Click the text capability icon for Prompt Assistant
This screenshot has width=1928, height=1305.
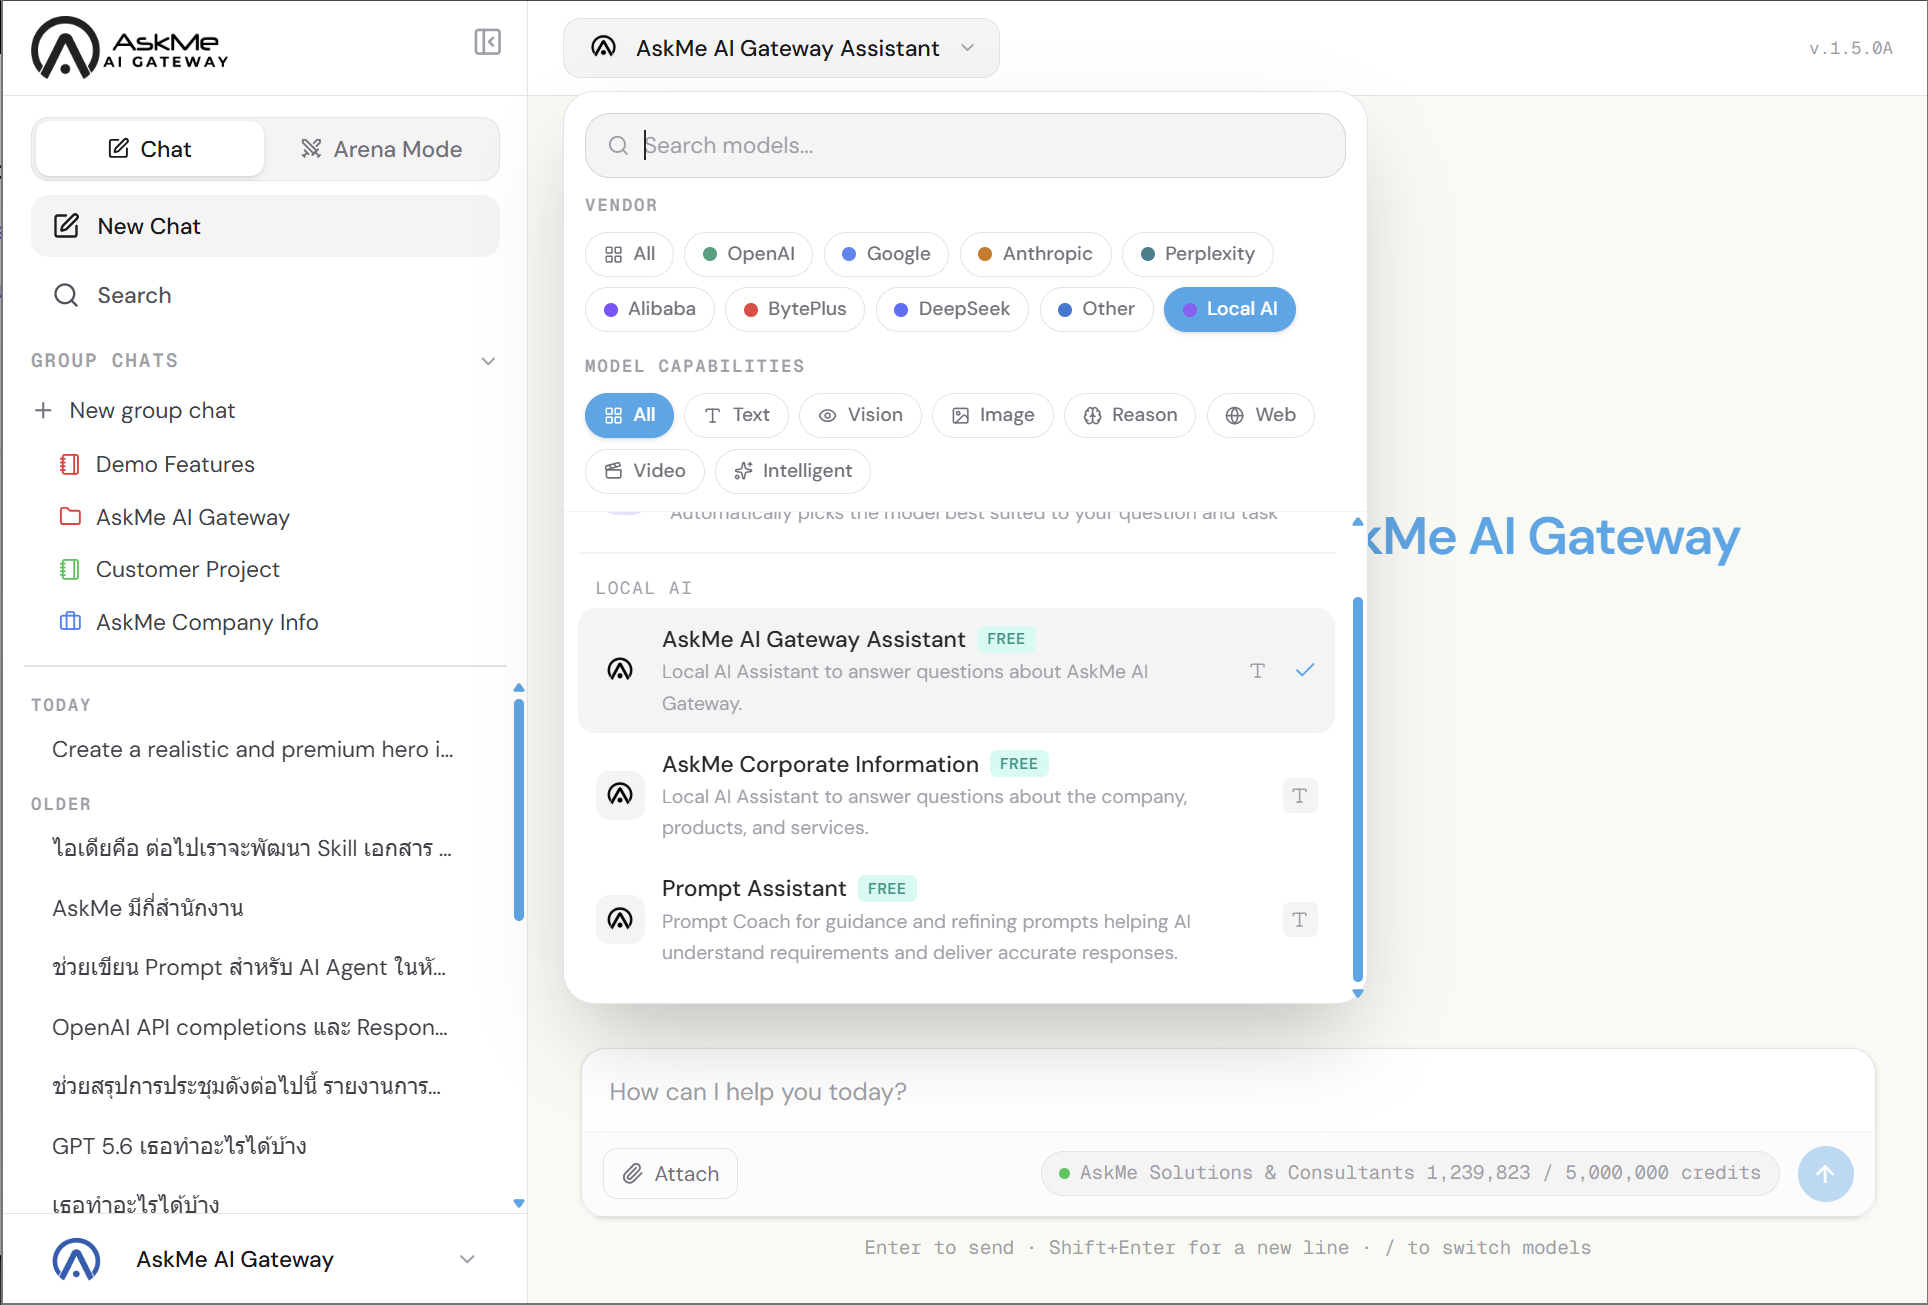point(1299,920)
